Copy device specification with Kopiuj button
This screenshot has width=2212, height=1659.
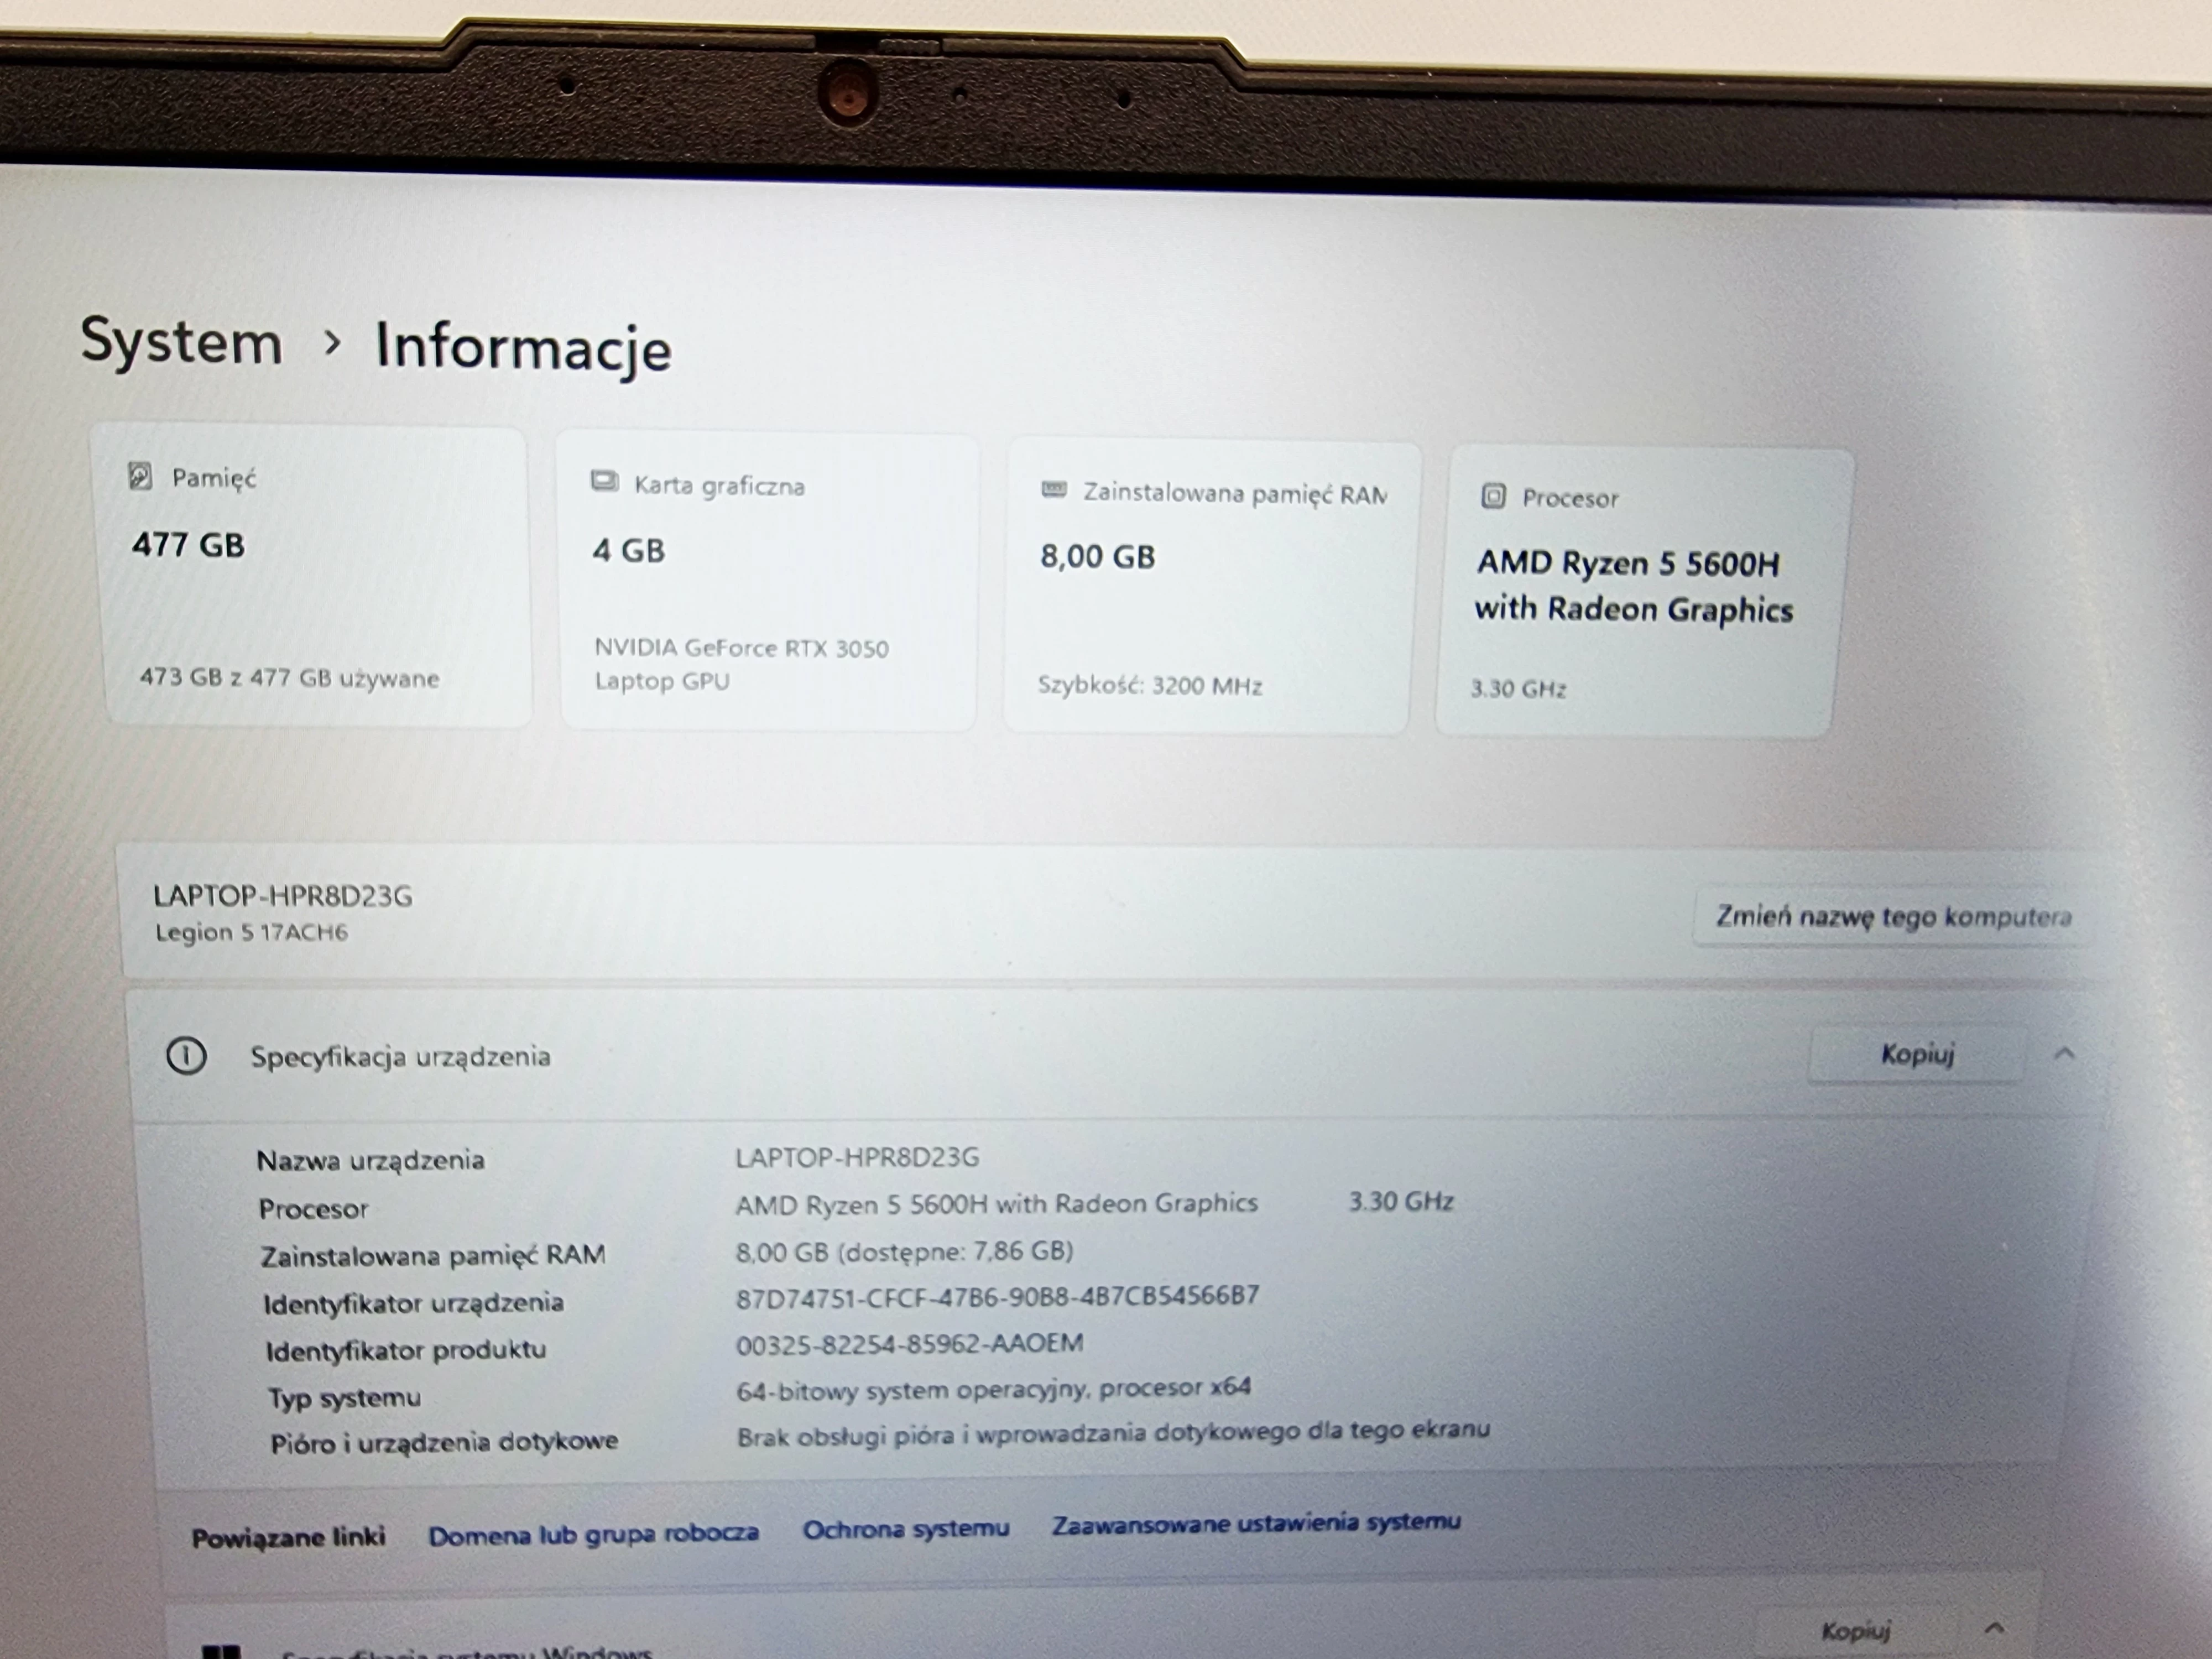1916,1054
